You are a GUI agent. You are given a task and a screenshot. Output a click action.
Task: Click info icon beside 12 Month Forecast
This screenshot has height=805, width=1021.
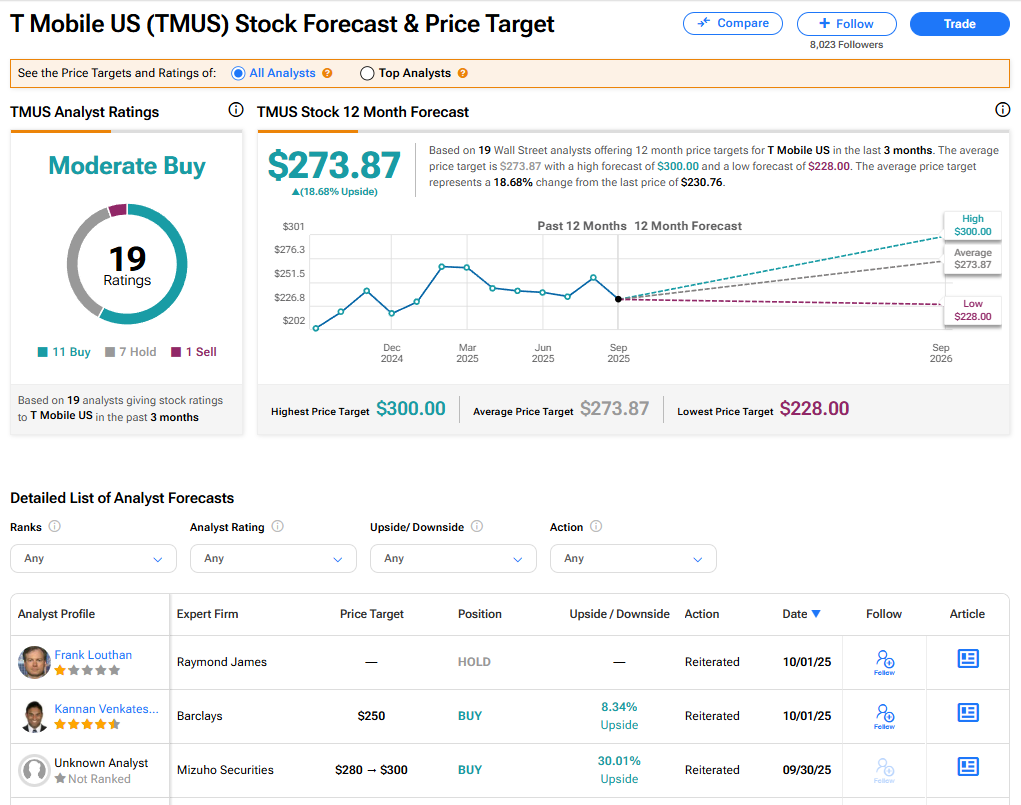[1002, 110]
